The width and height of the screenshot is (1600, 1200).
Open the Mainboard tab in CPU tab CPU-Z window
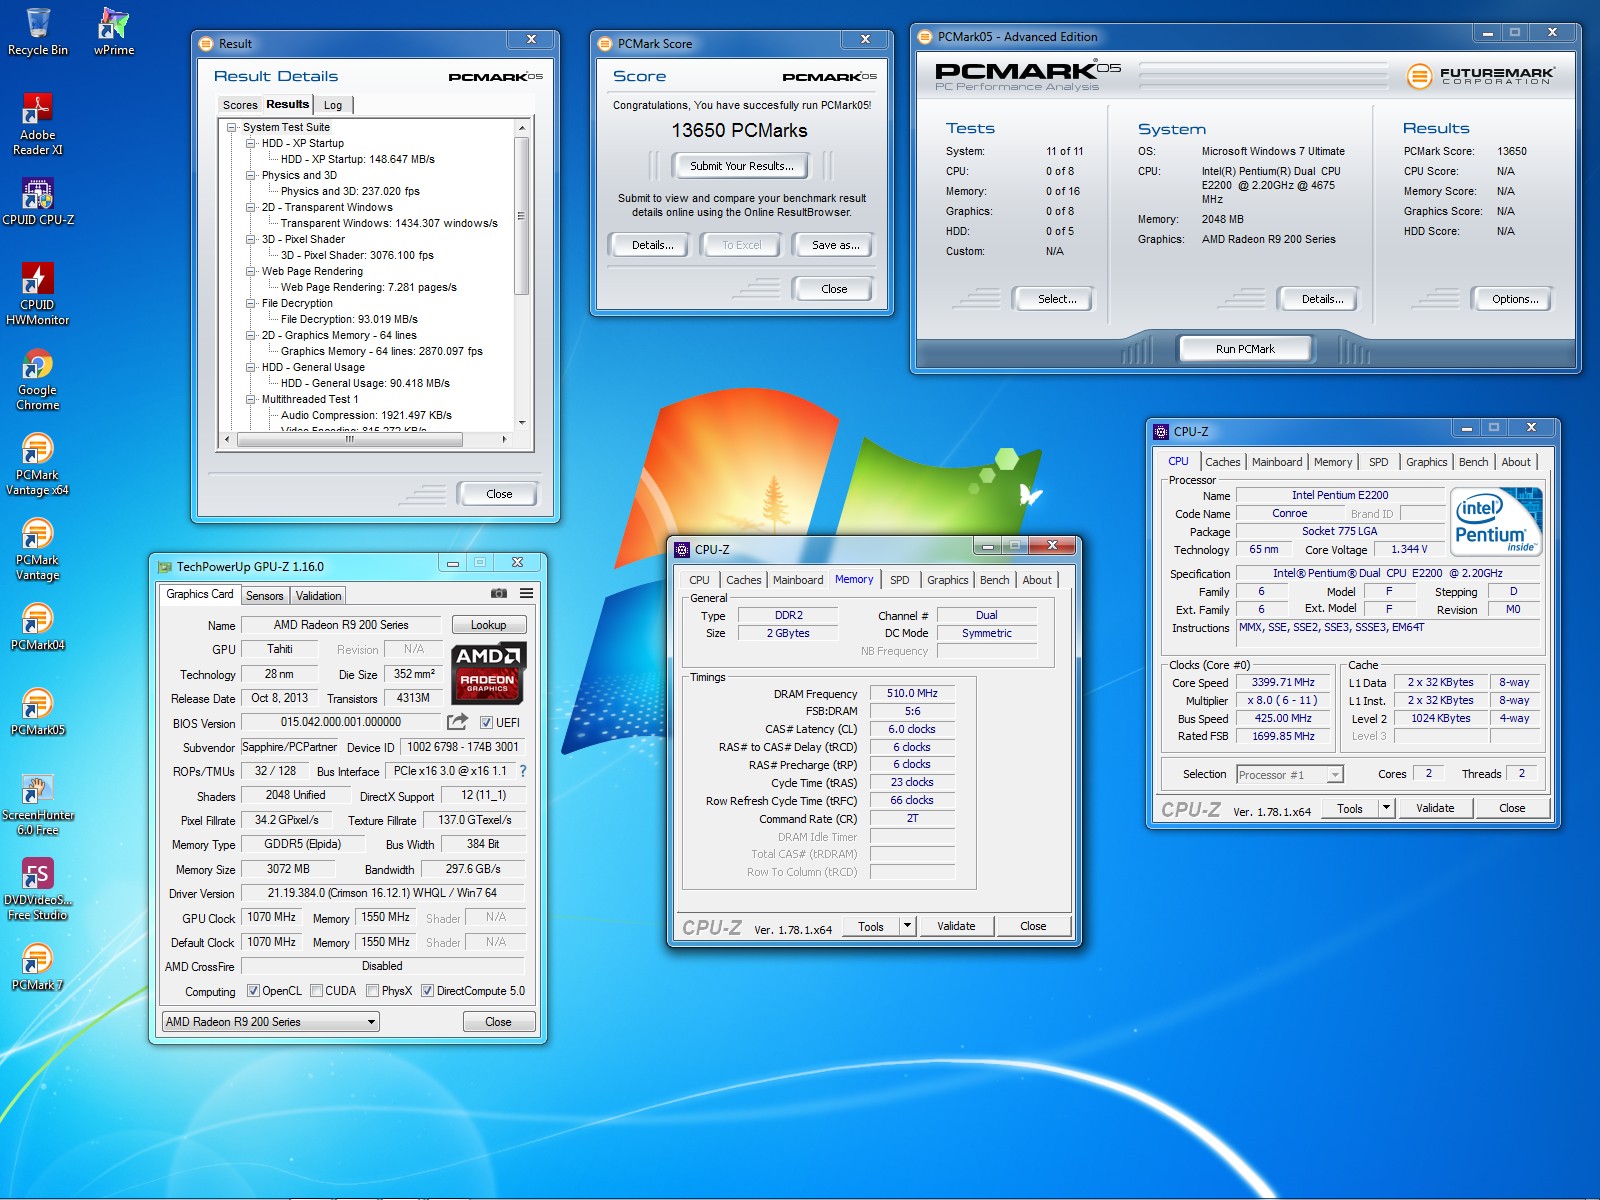1277,462
